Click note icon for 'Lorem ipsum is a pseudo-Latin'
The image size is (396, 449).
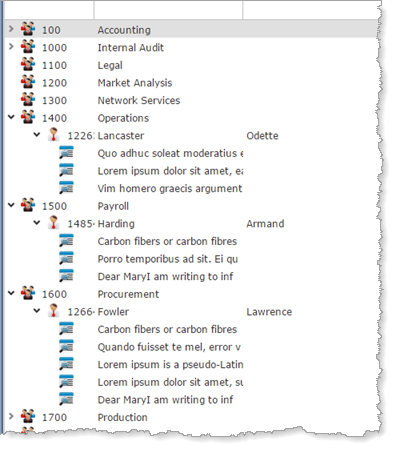(66, 364)
